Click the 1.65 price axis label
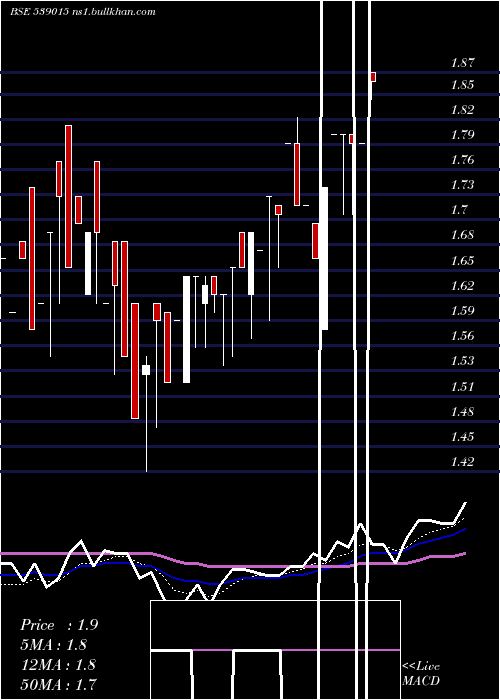This screenshot has width=500, height=700. click(462, 261)
